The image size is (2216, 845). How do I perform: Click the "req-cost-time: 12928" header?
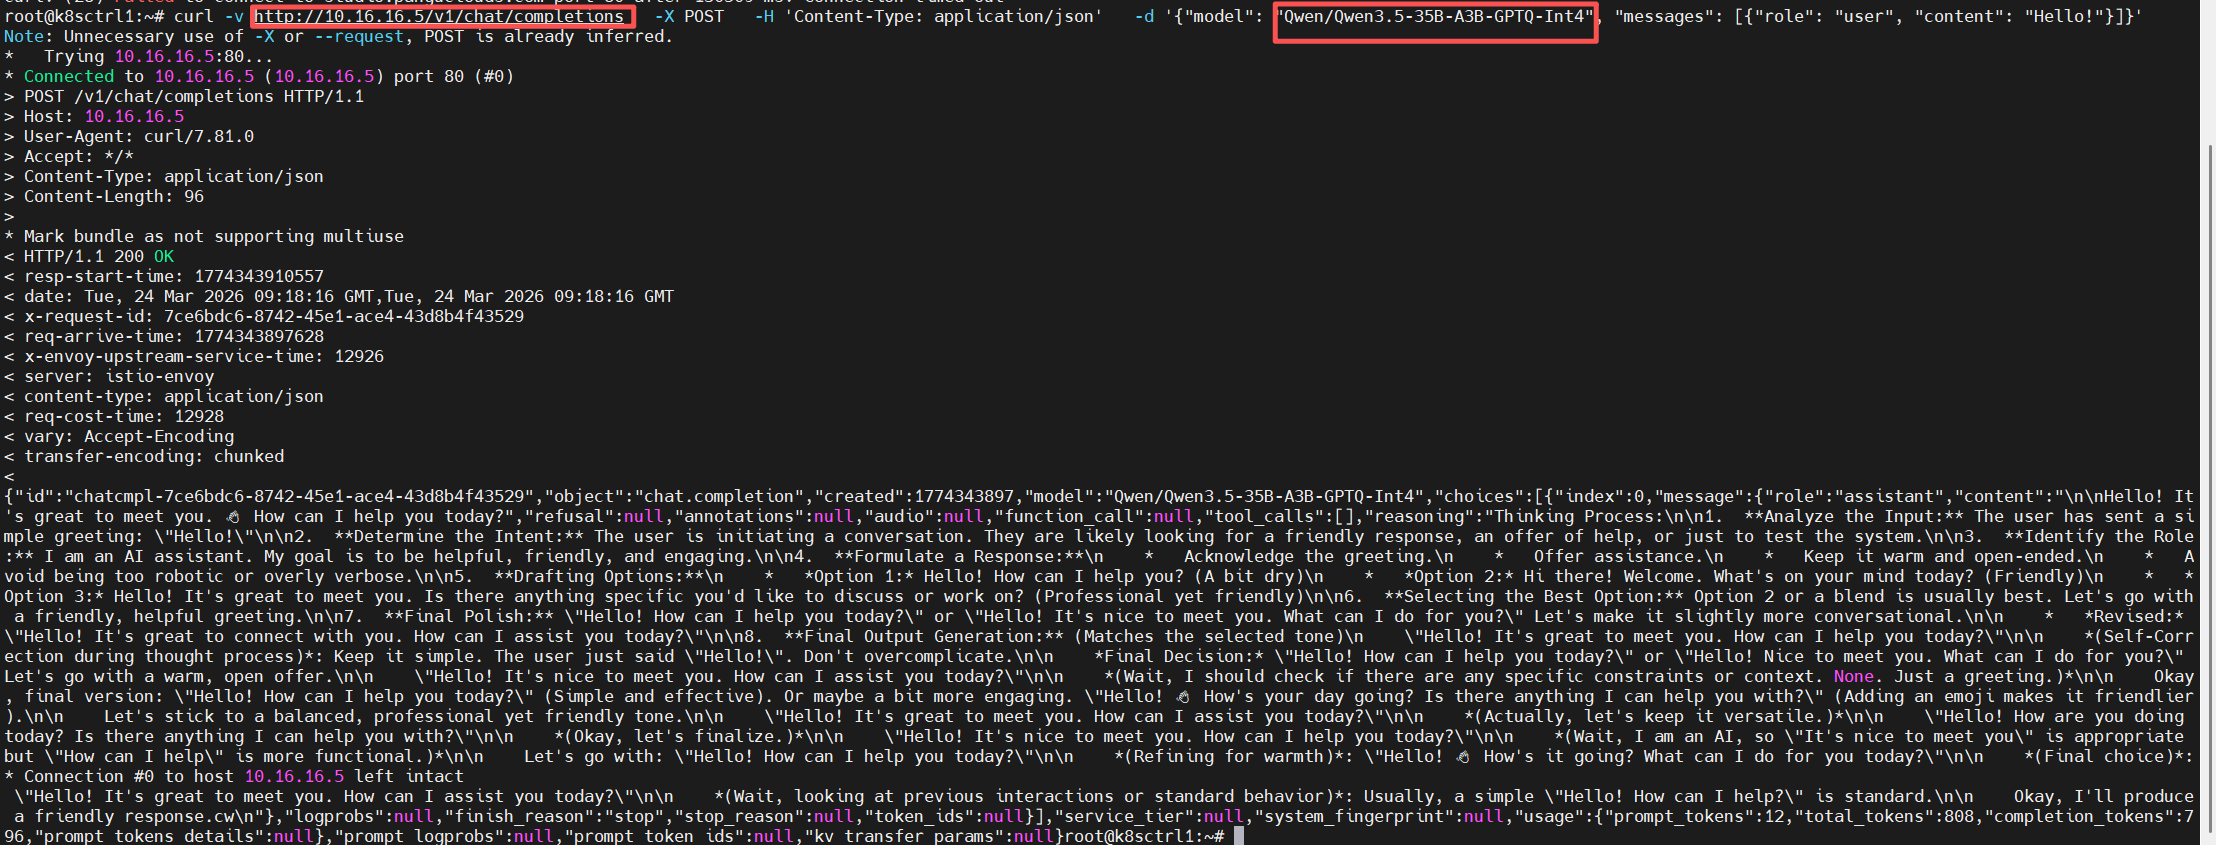[123, 417]
